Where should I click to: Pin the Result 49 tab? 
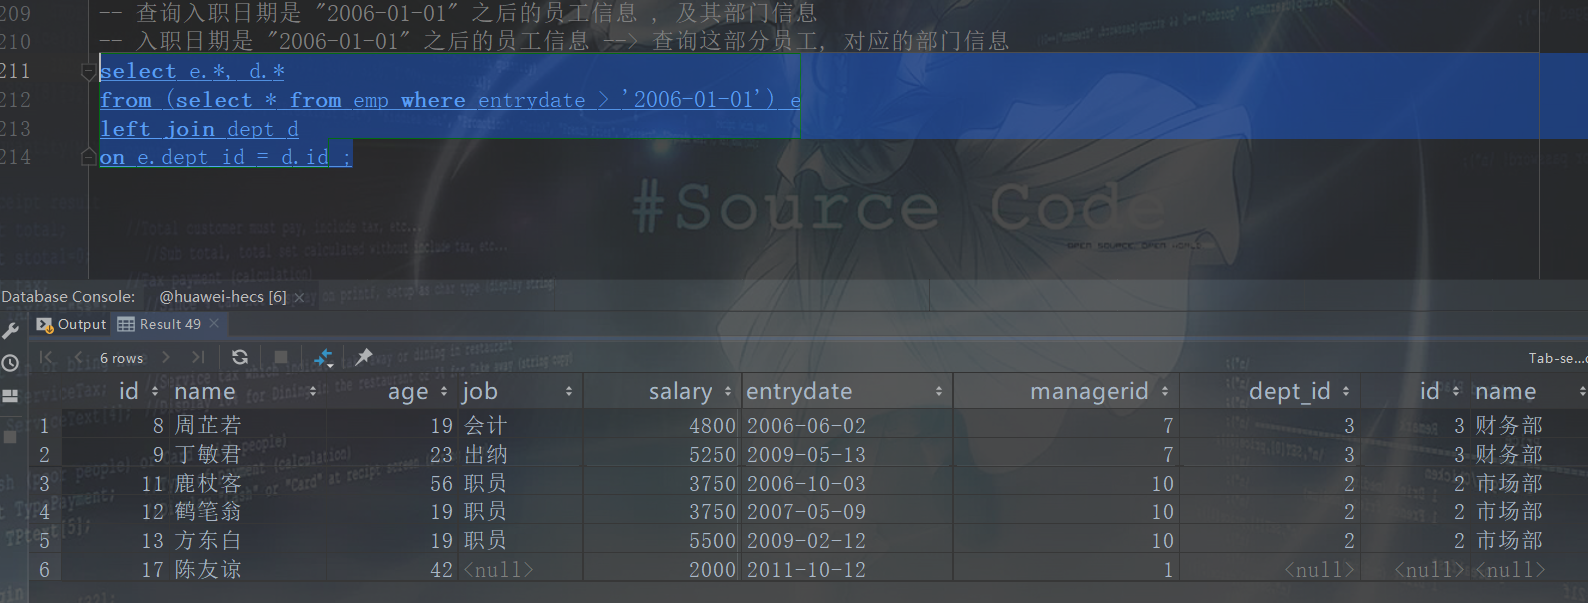[x=363, y=357]
